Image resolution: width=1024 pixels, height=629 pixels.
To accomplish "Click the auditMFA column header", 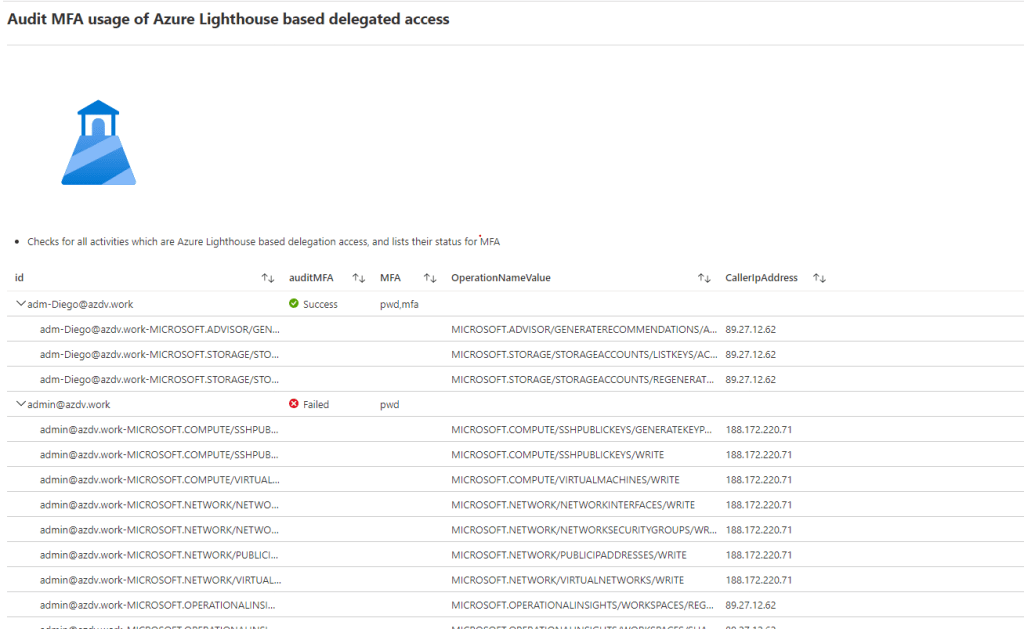I will coord(311,278).
